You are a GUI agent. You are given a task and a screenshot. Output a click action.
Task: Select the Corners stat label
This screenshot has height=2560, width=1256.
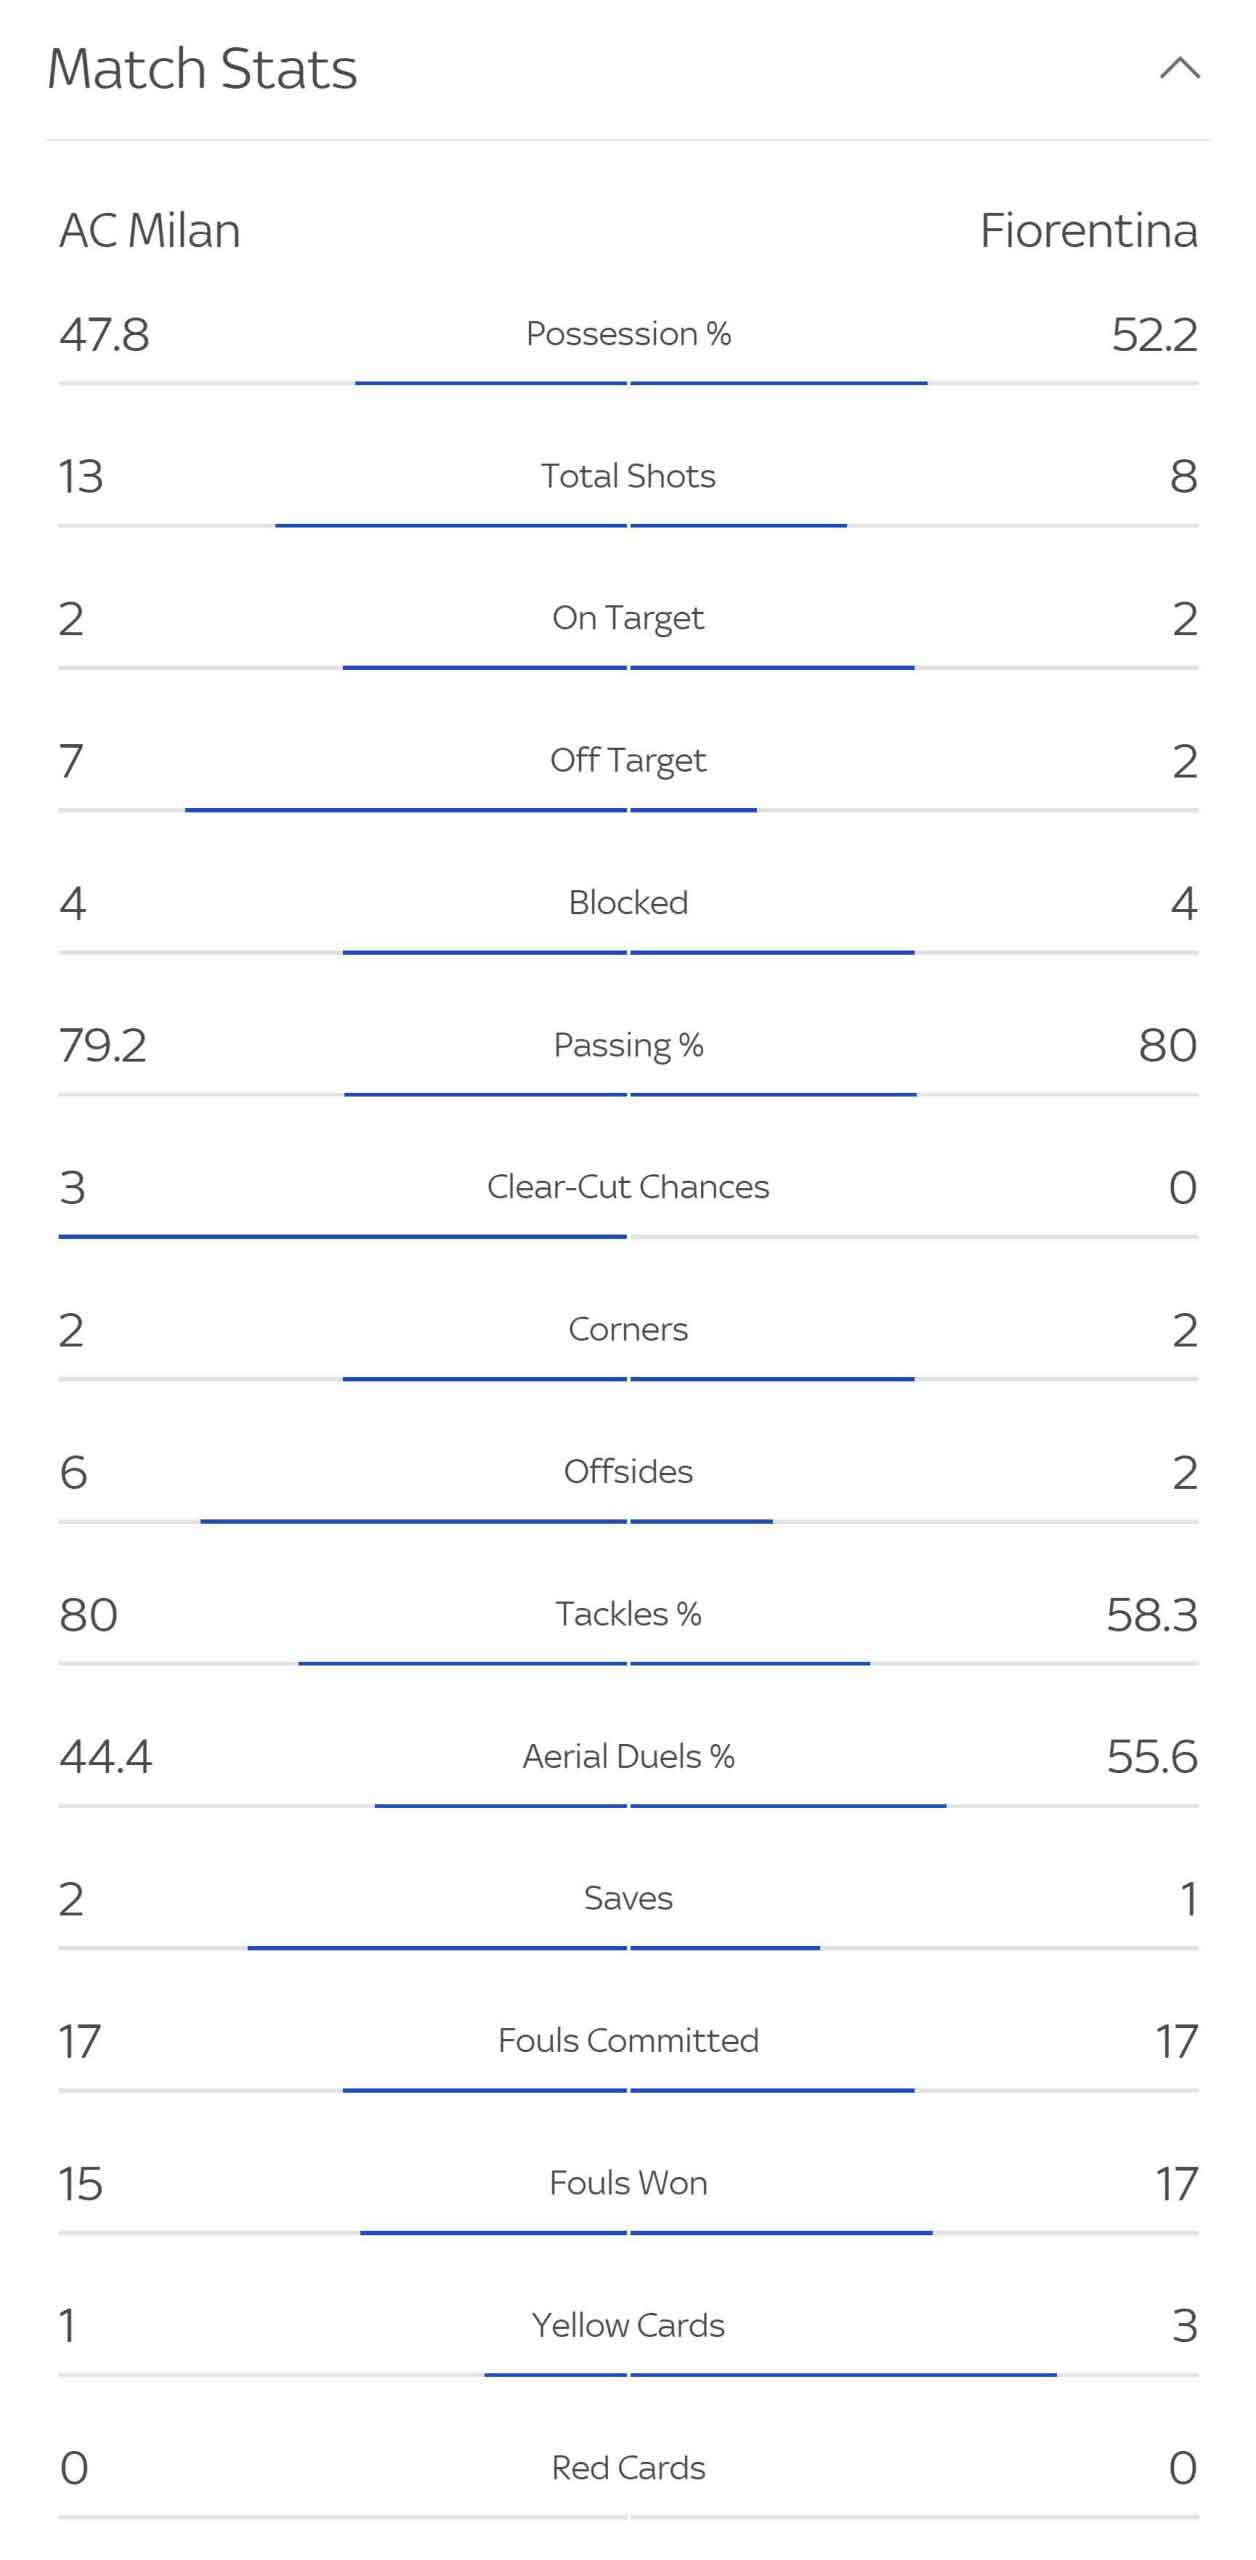[628, 1329]
